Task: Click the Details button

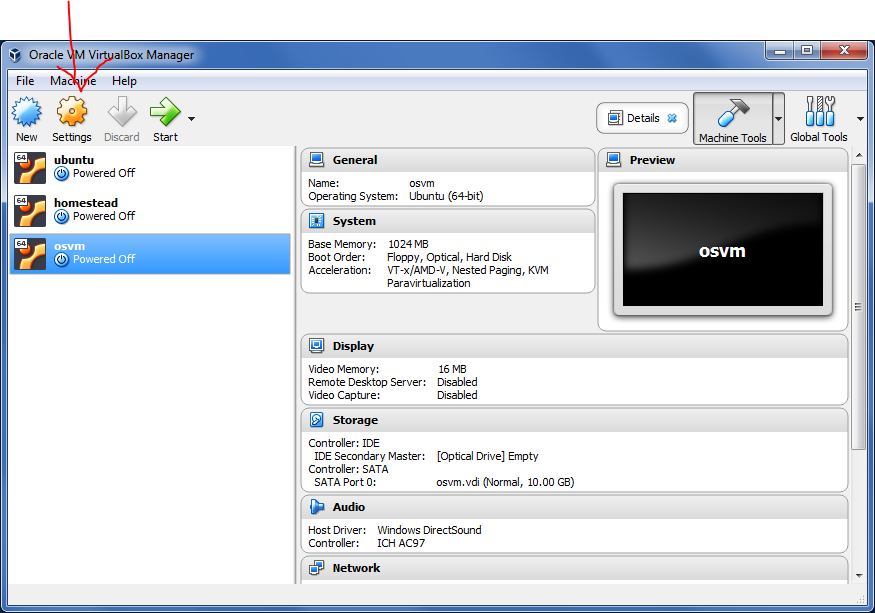Action: (x=642, y=118)
